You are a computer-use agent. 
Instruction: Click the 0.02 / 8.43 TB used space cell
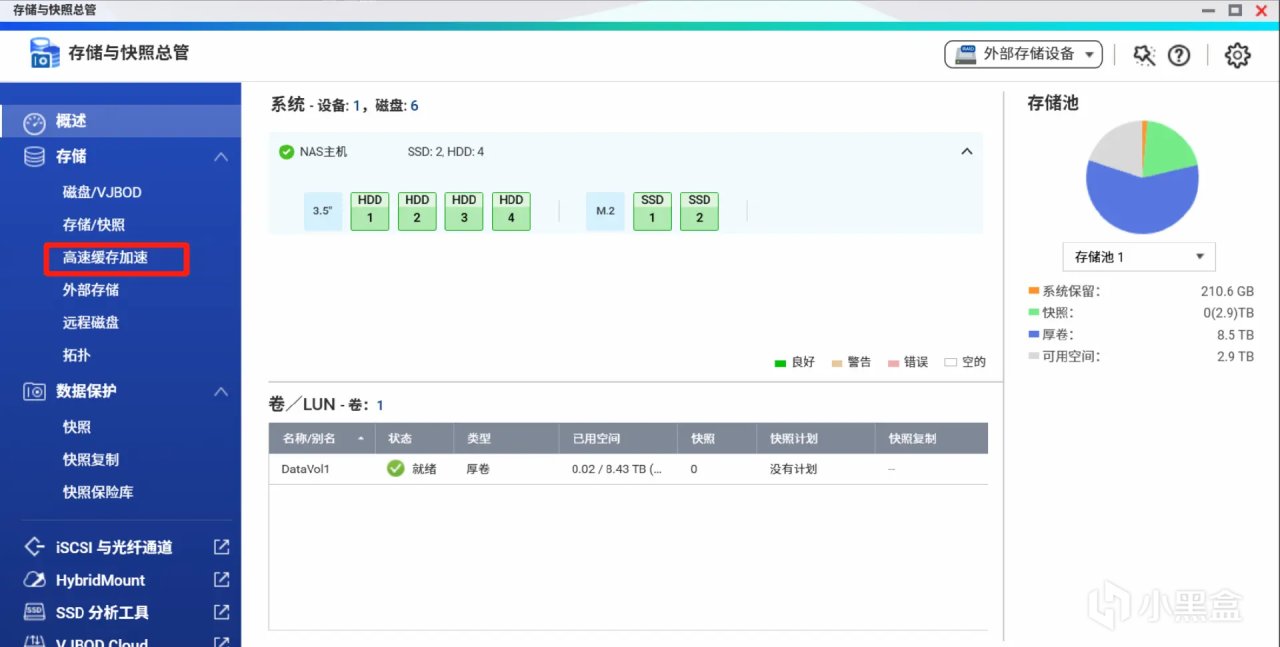pos(617,469)
